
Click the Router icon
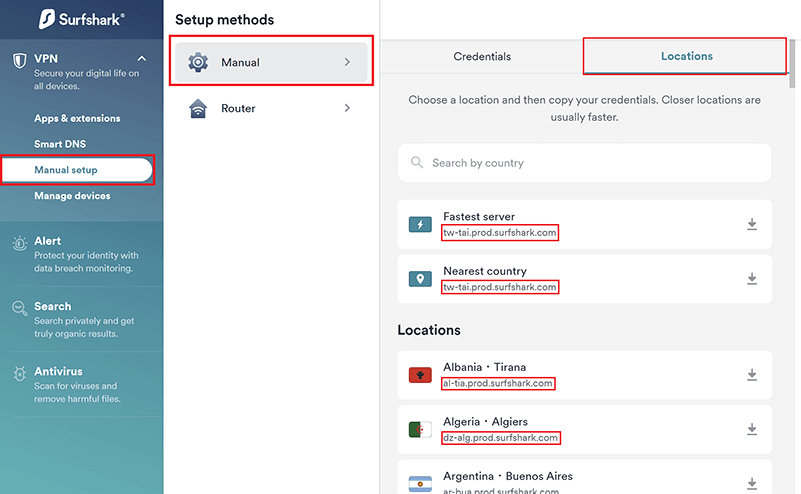click(x=198, y=108)
